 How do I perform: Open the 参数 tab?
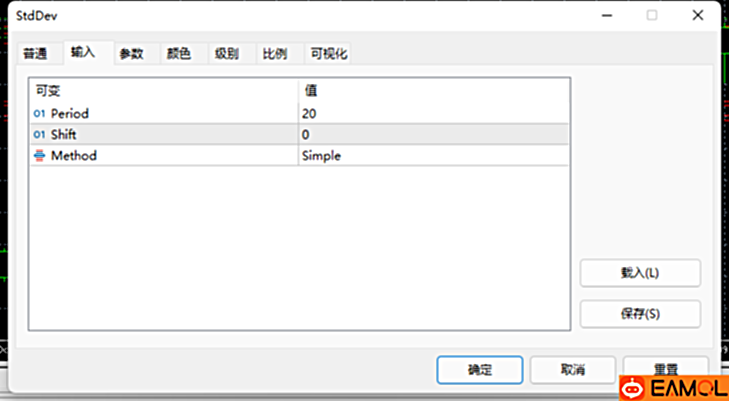point(131,54)
